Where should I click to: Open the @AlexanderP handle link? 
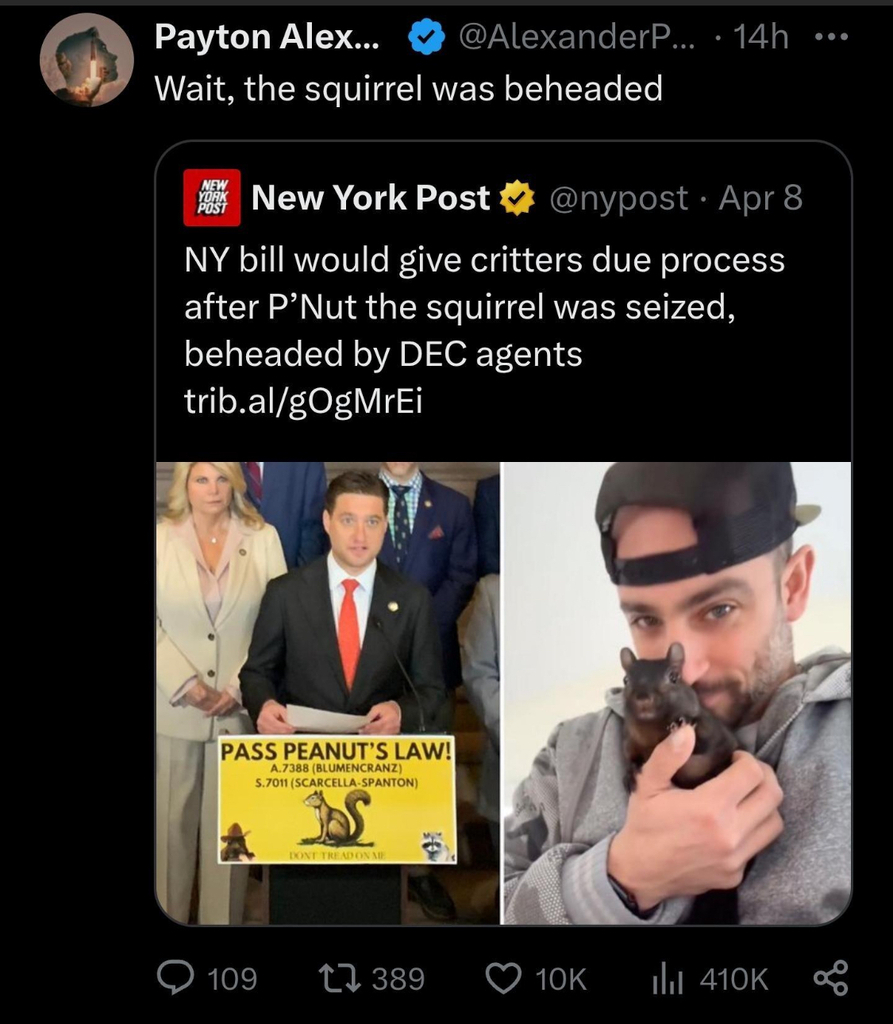point(577,37)
